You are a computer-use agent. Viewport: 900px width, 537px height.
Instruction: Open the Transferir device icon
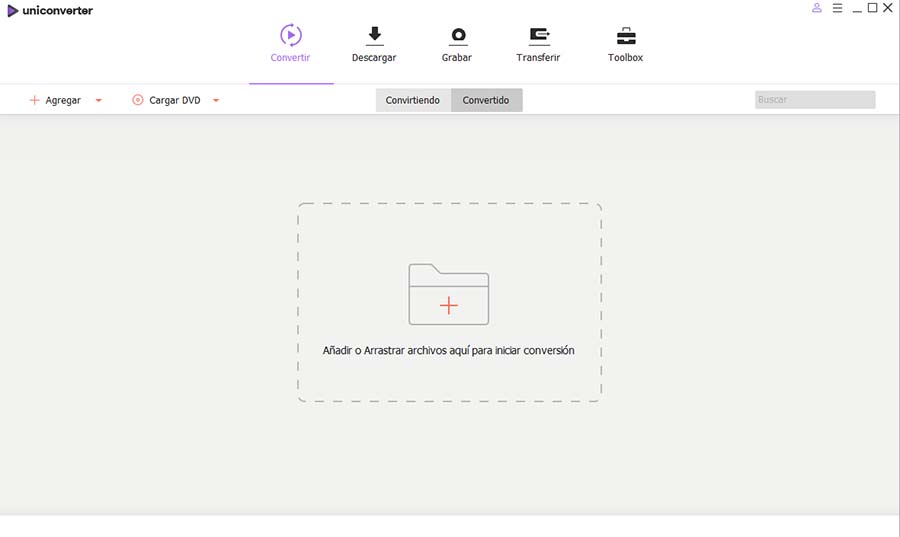click(x=539, y=36)
